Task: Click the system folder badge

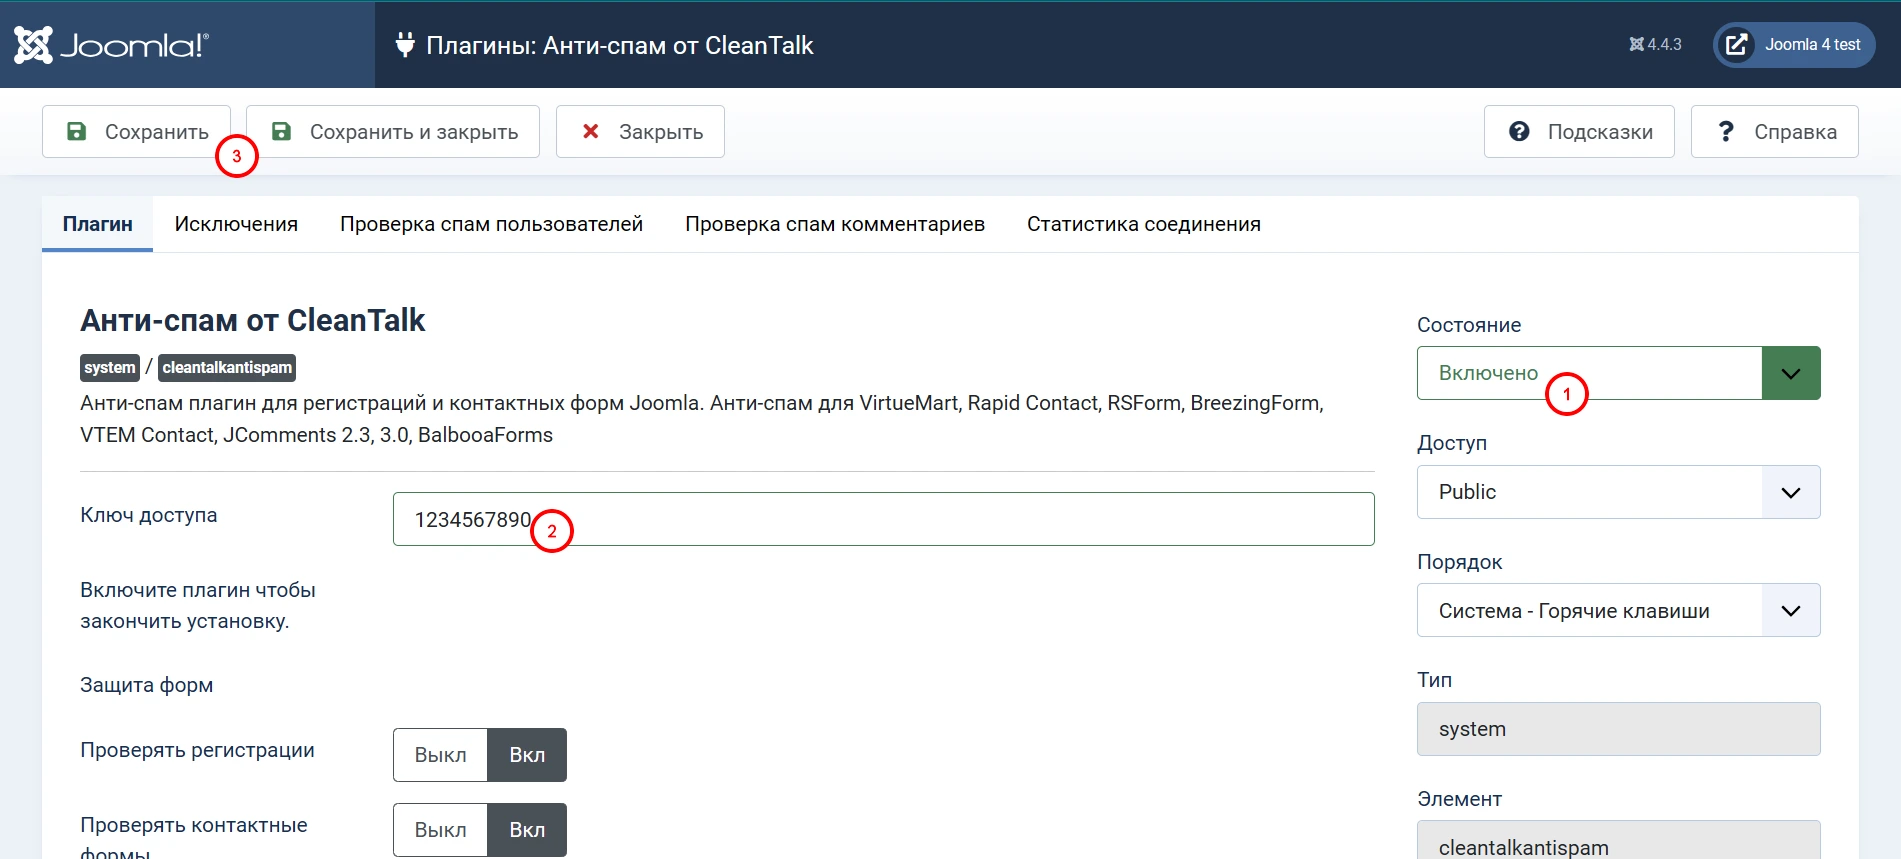Action: click(x=110, y=368)
